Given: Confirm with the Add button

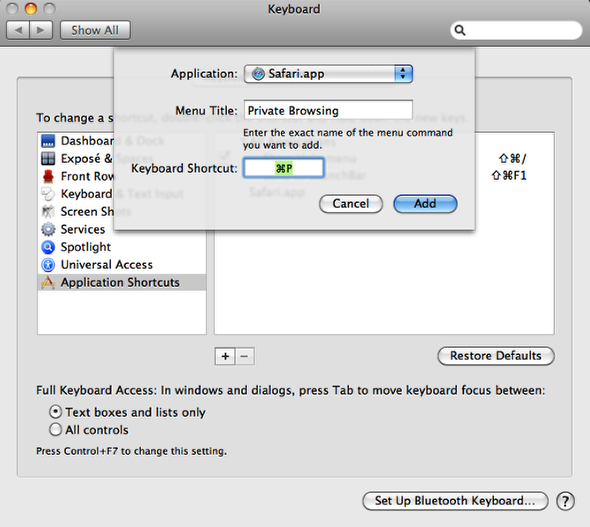Looking at the screenshot, I should pos(425,204).
